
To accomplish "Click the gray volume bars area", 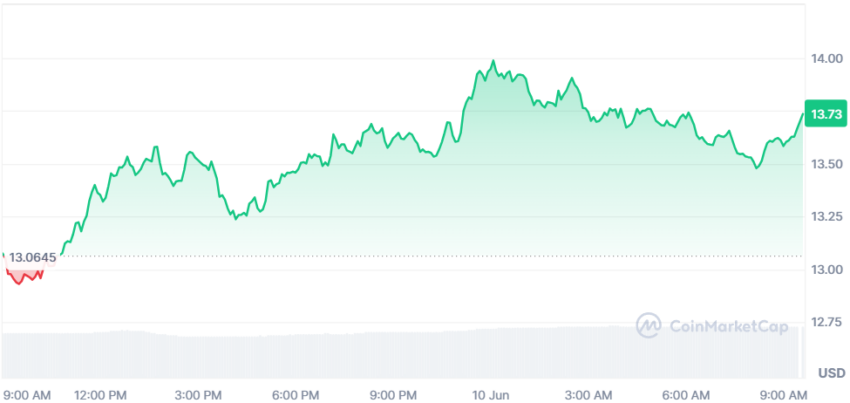I will 402,353.
